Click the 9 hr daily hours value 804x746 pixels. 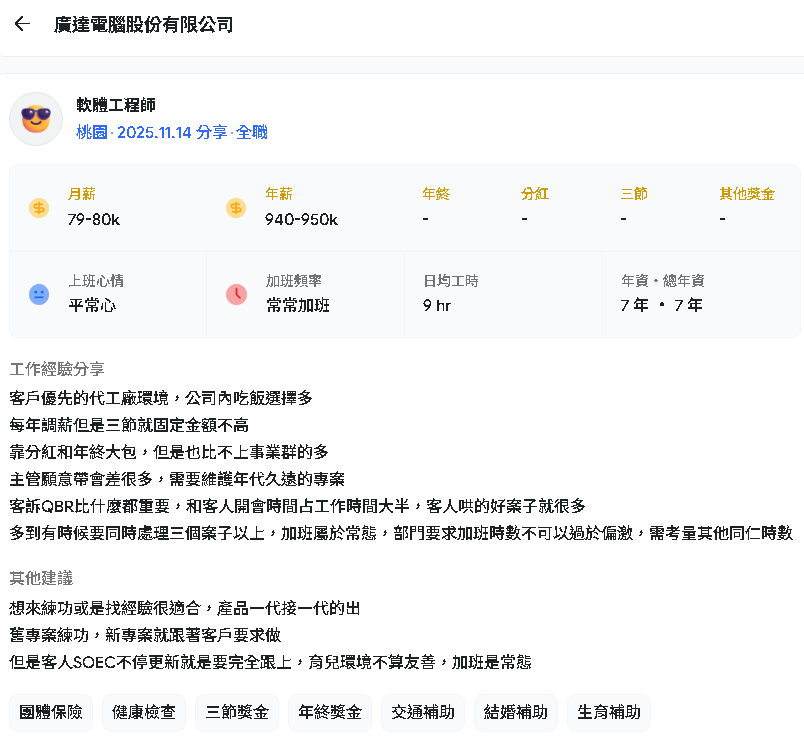(437, 306)
